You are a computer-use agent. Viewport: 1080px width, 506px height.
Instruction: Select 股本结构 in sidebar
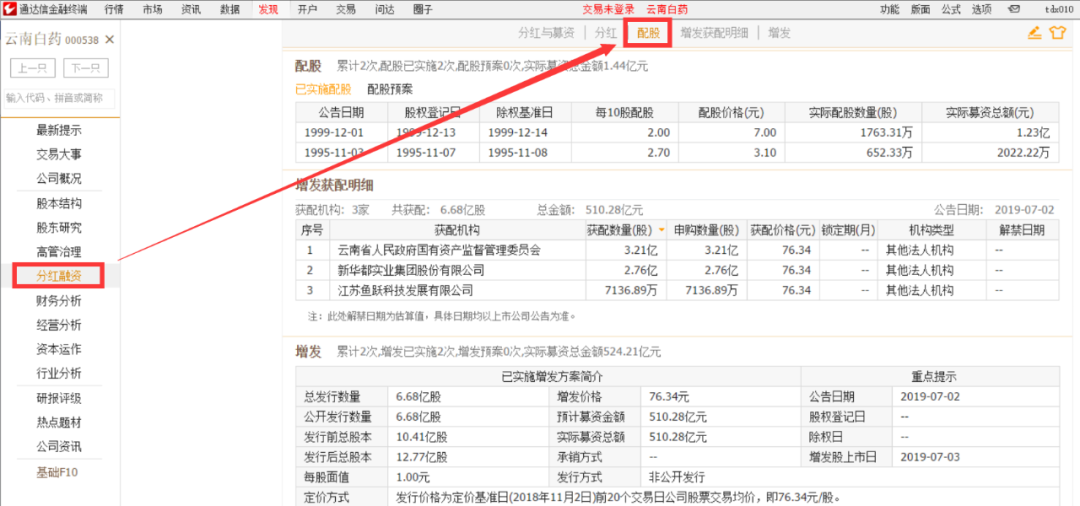click(59, 204)
